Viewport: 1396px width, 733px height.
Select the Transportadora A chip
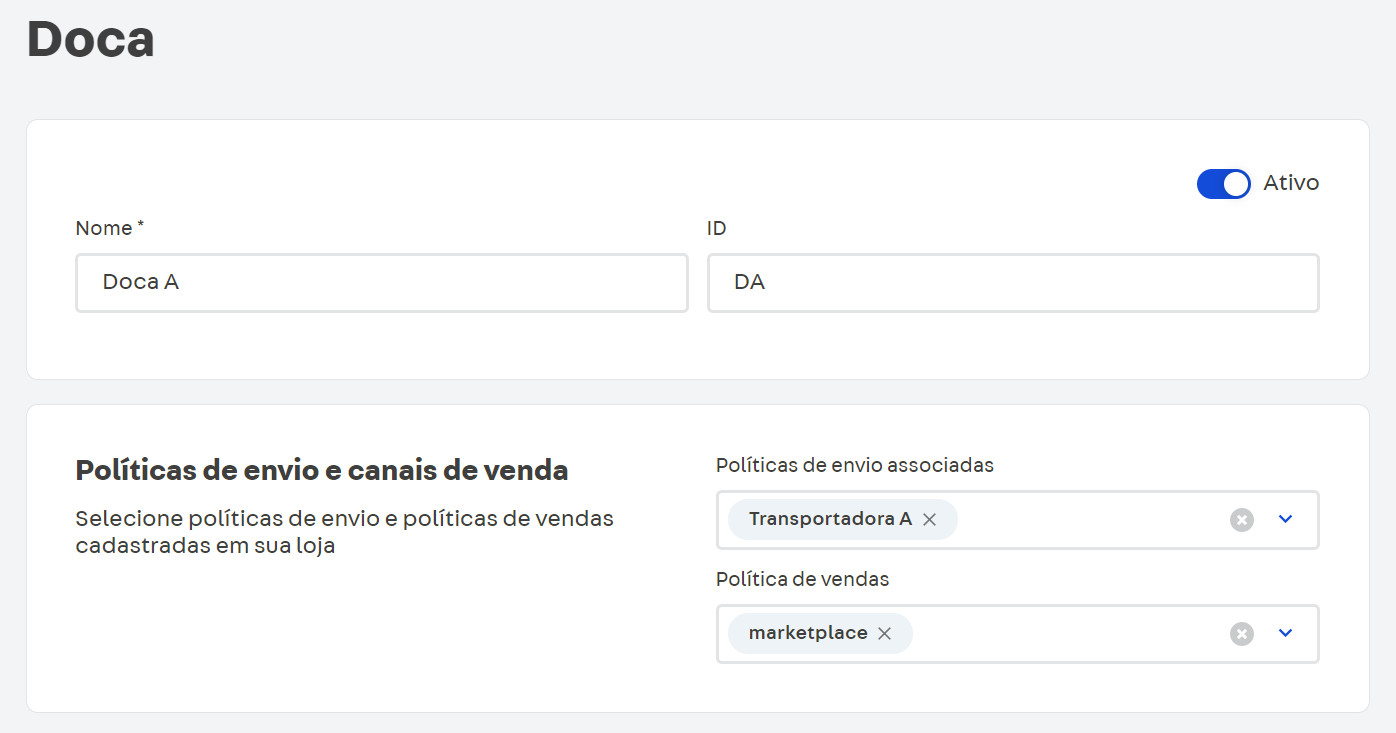[x=830, y=519]
